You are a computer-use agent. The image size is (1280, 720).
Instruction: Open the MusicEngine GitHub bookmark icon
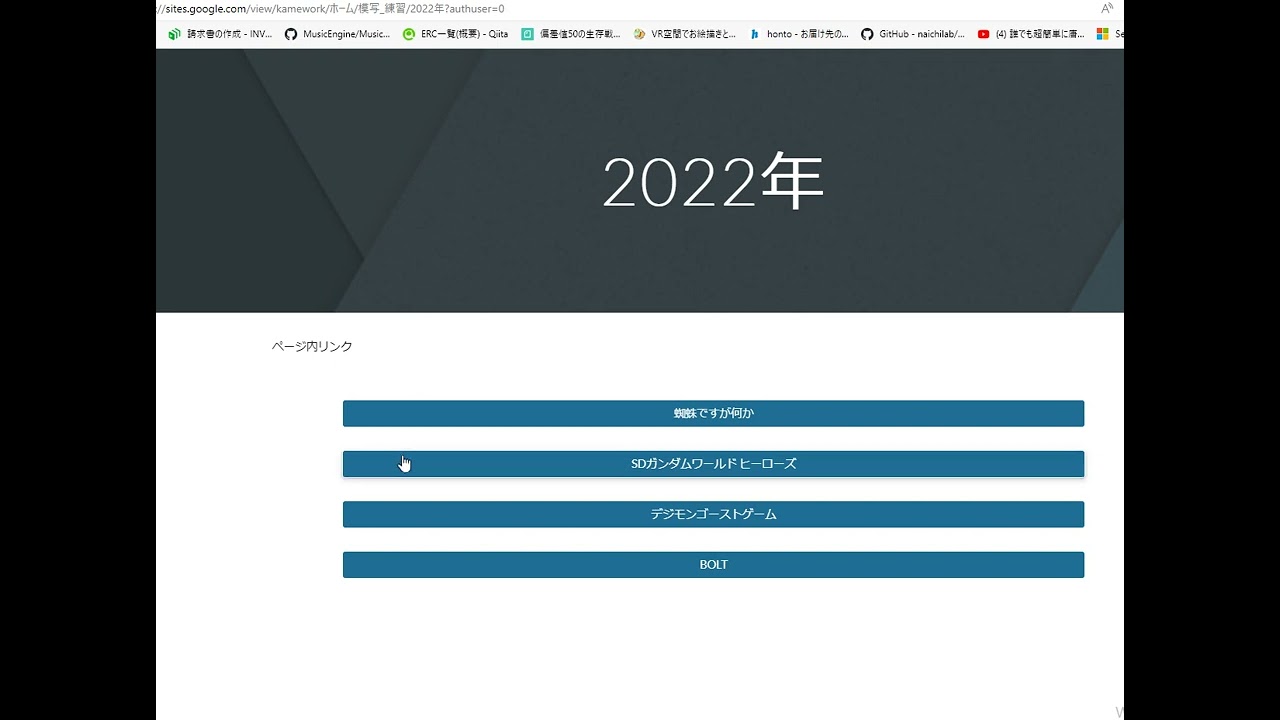[x=291, y=34]
